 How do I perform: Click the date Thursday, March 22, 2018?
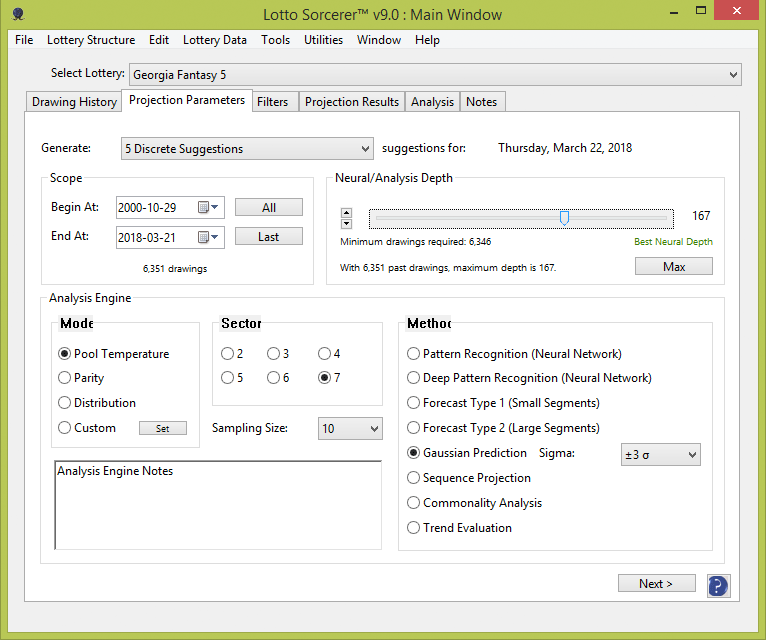click(565, 148)
